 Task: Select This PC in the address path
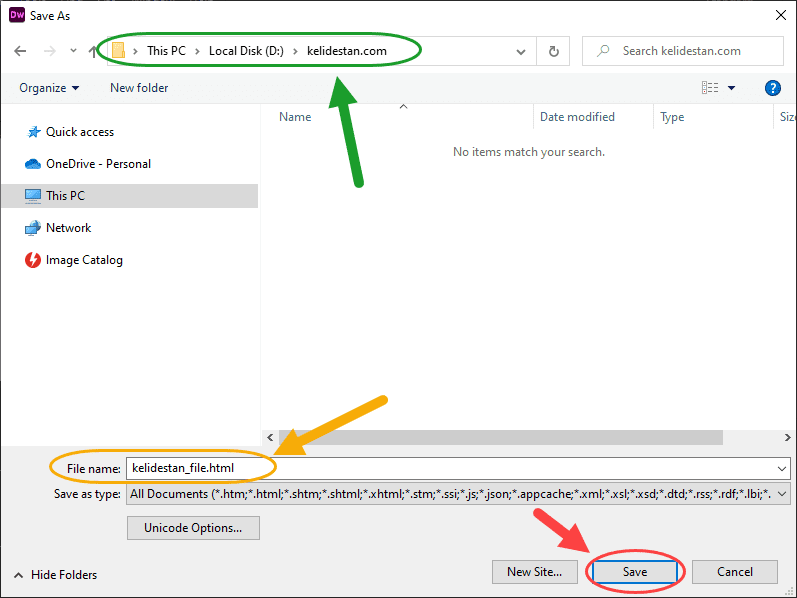click(166, 51)
